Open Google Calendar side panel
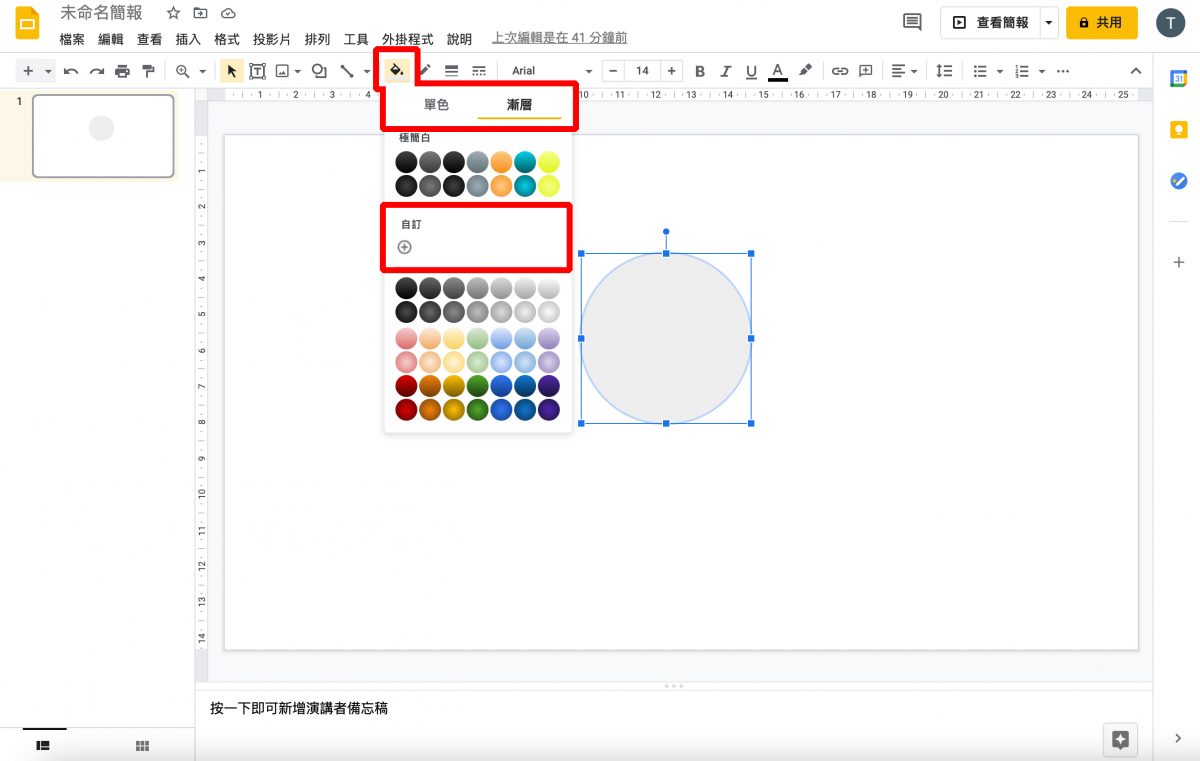This screenshot has height=761, width=1200. 1178,80
